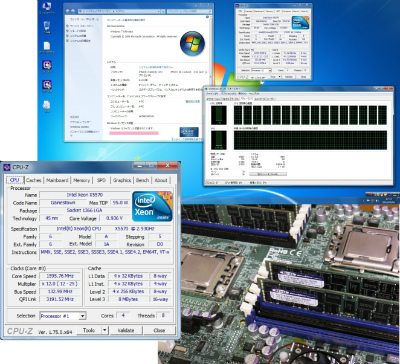Open the SPD tab in large CPU-Z window
400x364 pixels.
(101, 180)
